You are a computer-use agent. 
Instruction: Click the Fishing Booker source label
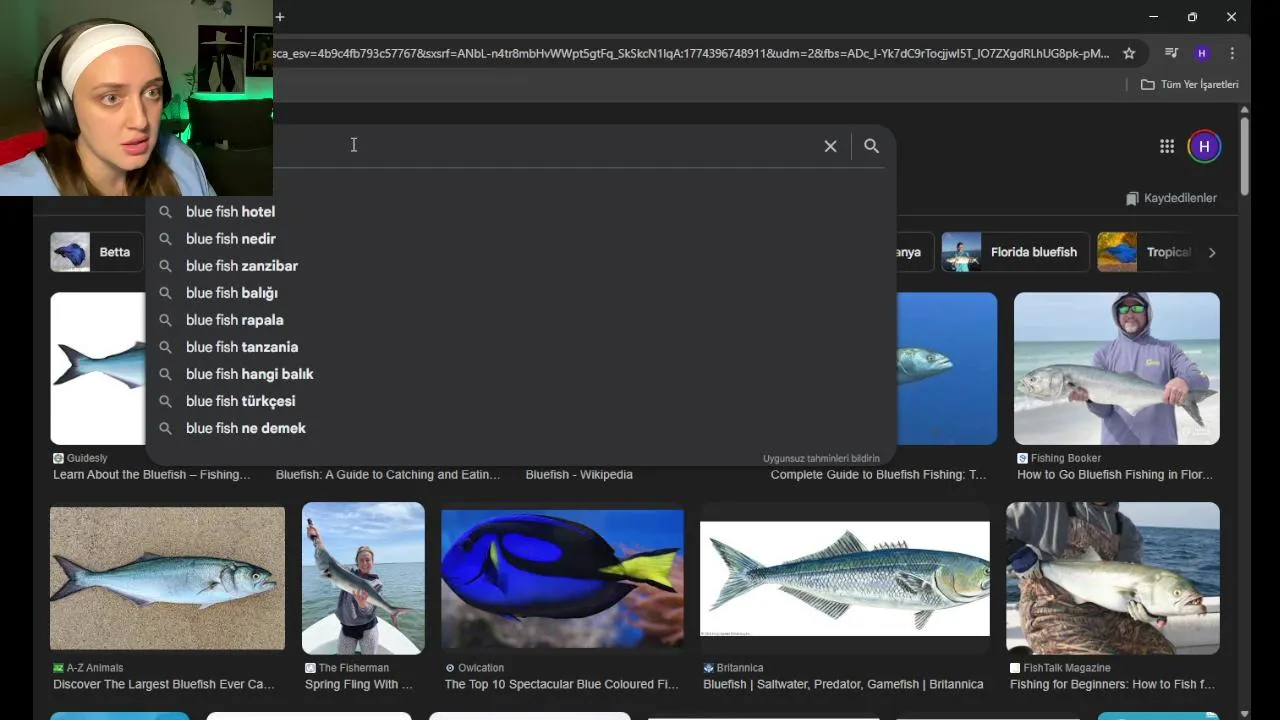pyautogui.click(x=1059, y=458)
